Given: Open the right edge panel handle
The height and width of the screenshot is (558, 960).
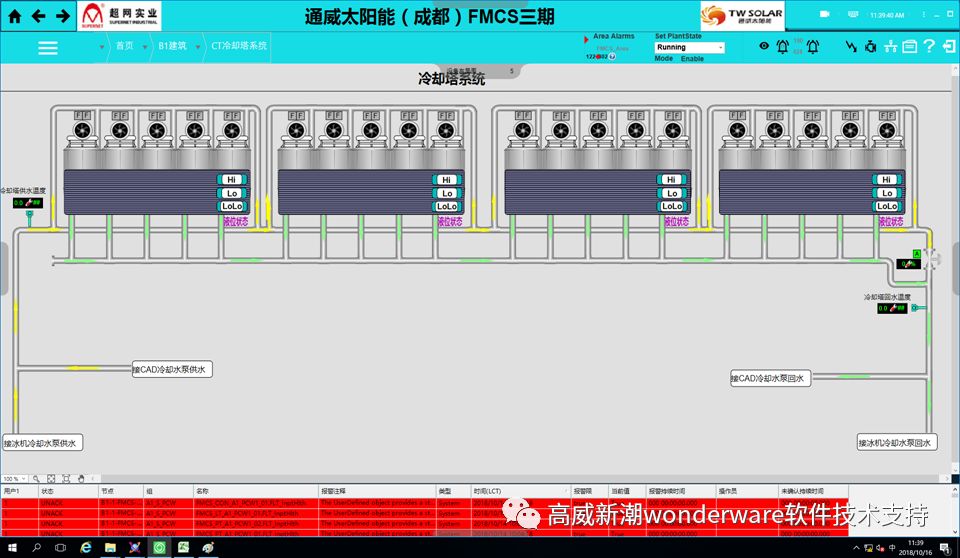Looking at the screenshot, I should [956, 268].
